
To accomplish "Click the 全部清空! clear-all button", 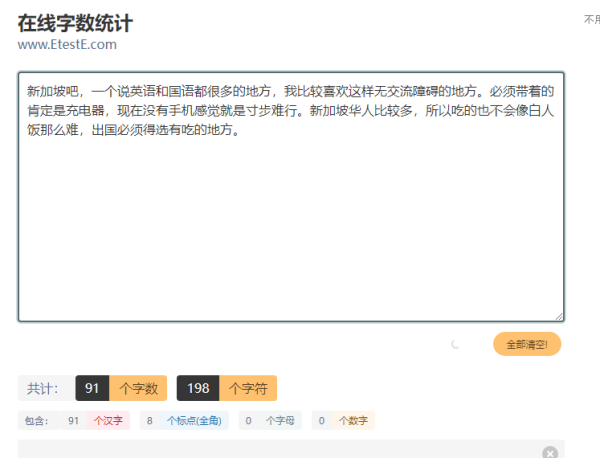I will [527, 344].
